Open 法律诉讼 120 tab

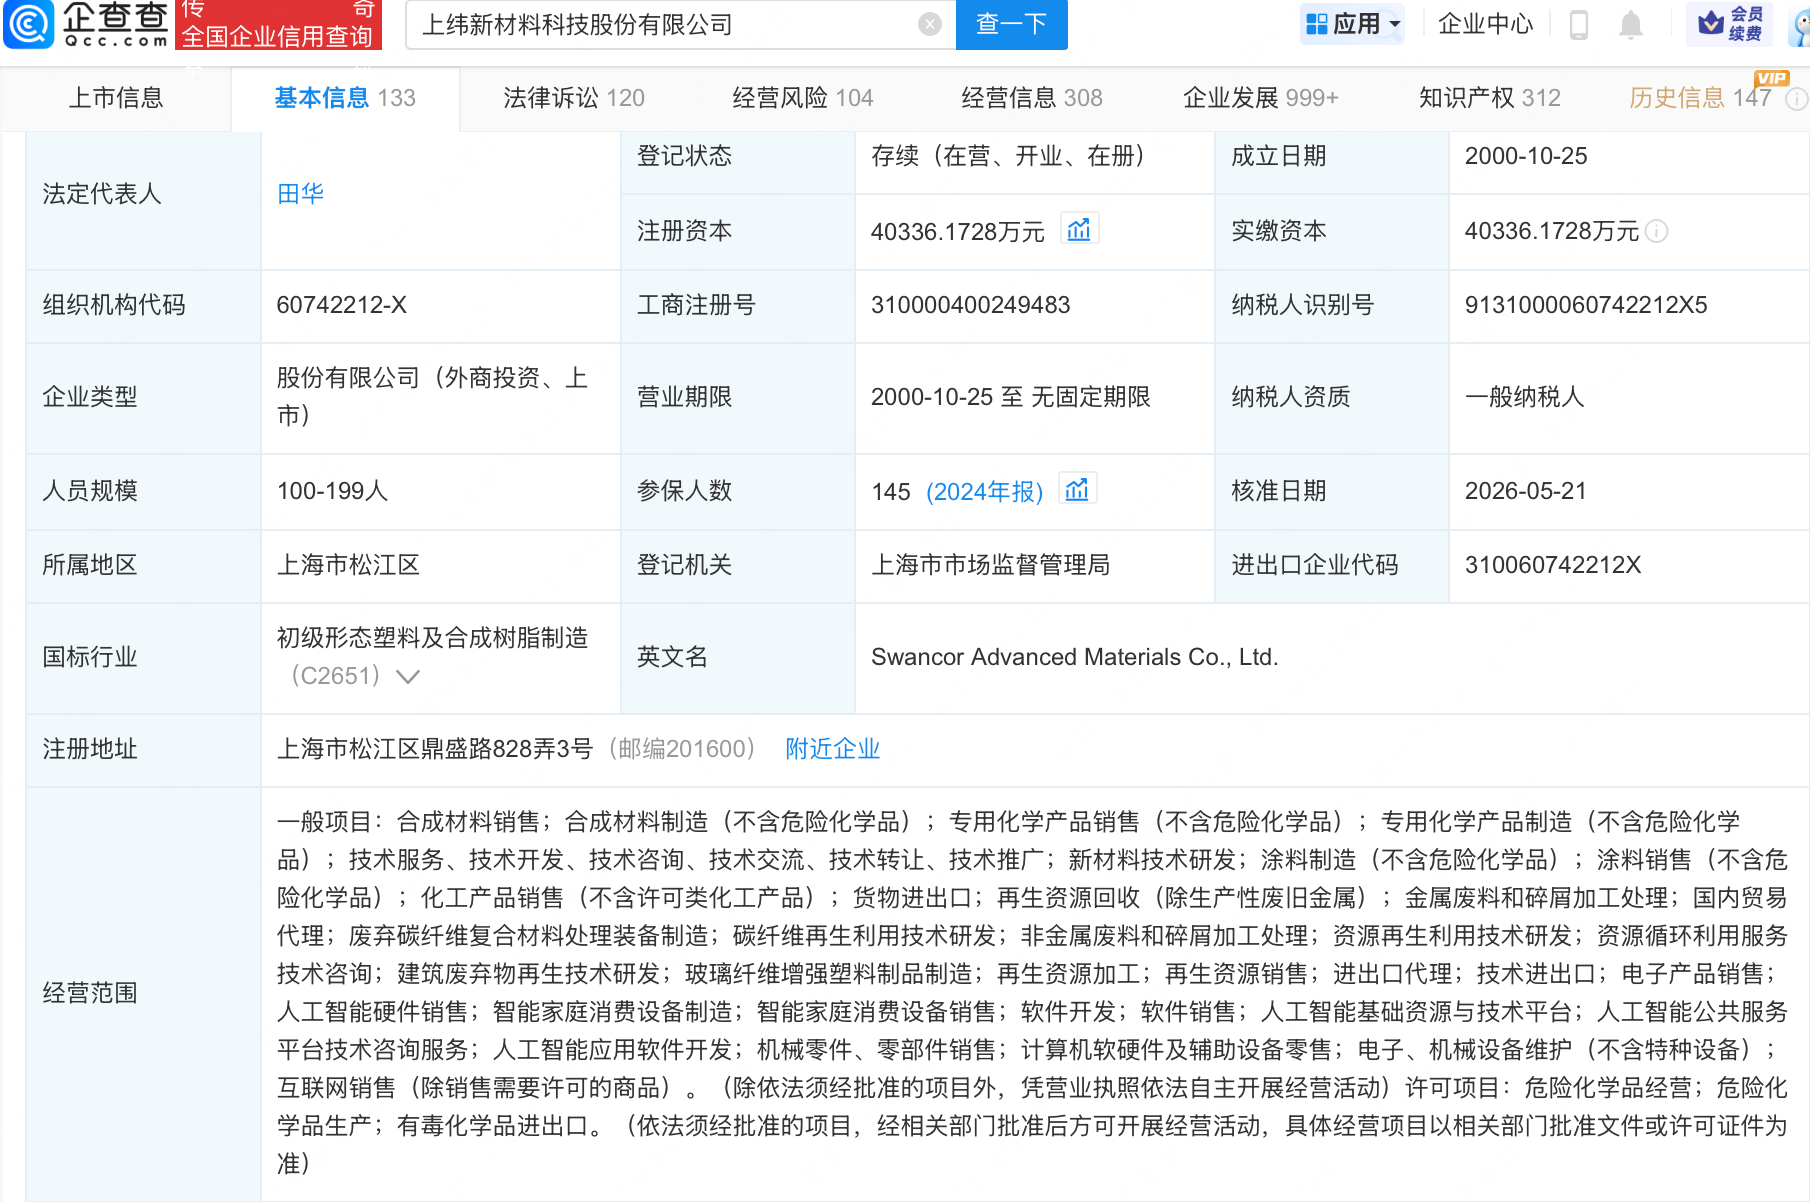click(x=574, y=98)
